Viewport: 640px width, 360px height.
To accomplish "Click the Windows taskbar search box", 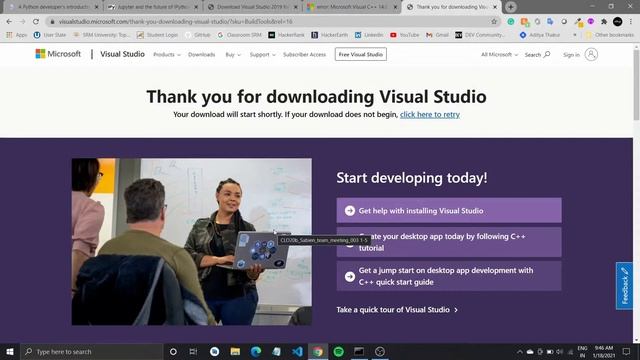I will click(92, 351).
